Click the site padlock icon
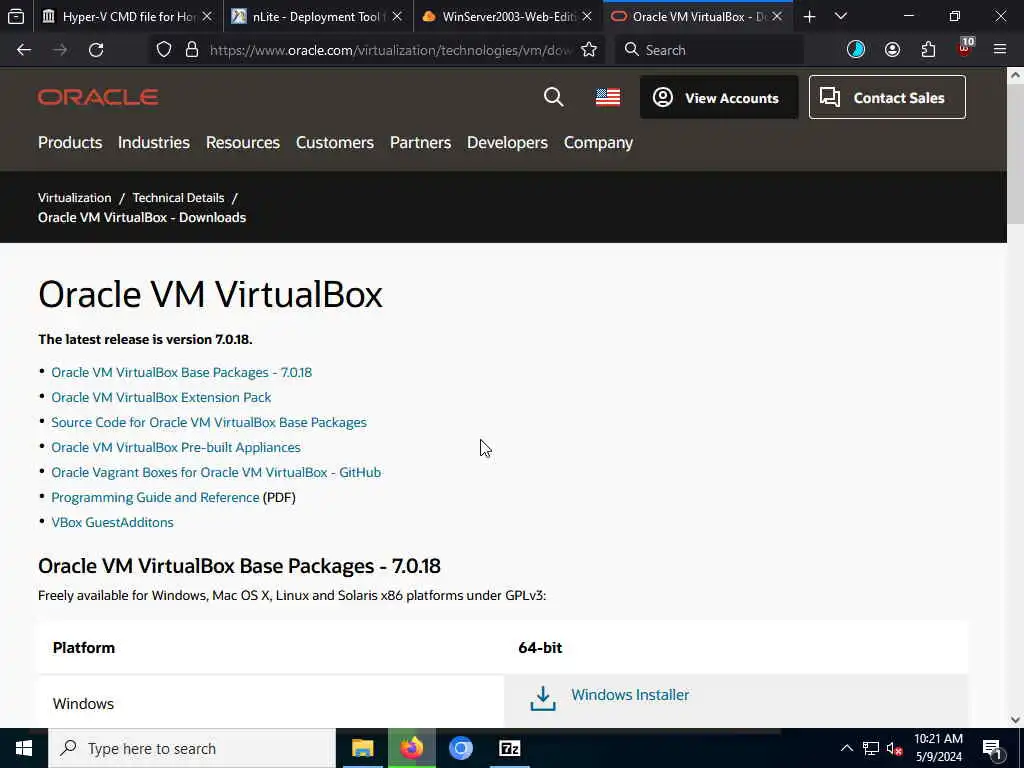This screenshot has width=1024, height=768. click(191, 50)
